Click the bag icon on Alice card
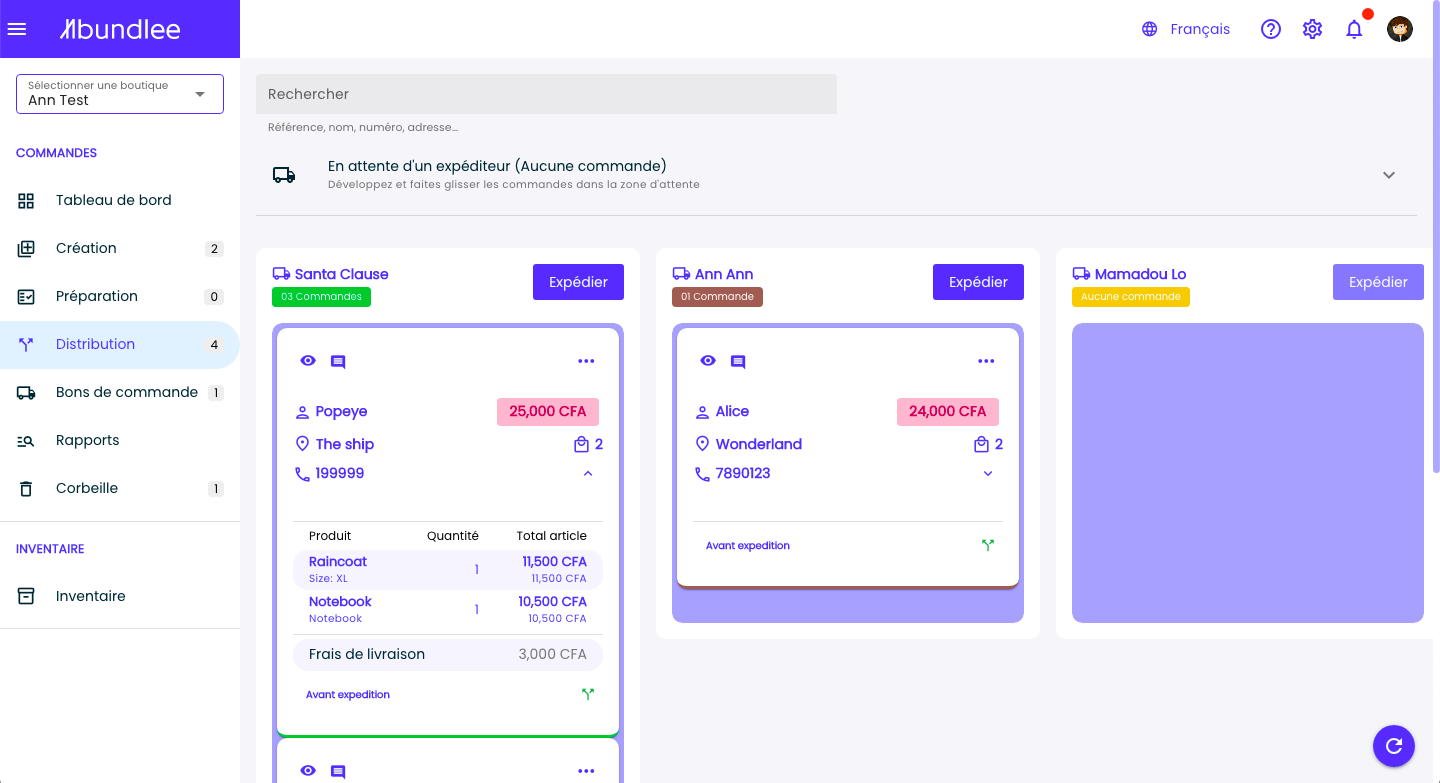 coord(982,444)
